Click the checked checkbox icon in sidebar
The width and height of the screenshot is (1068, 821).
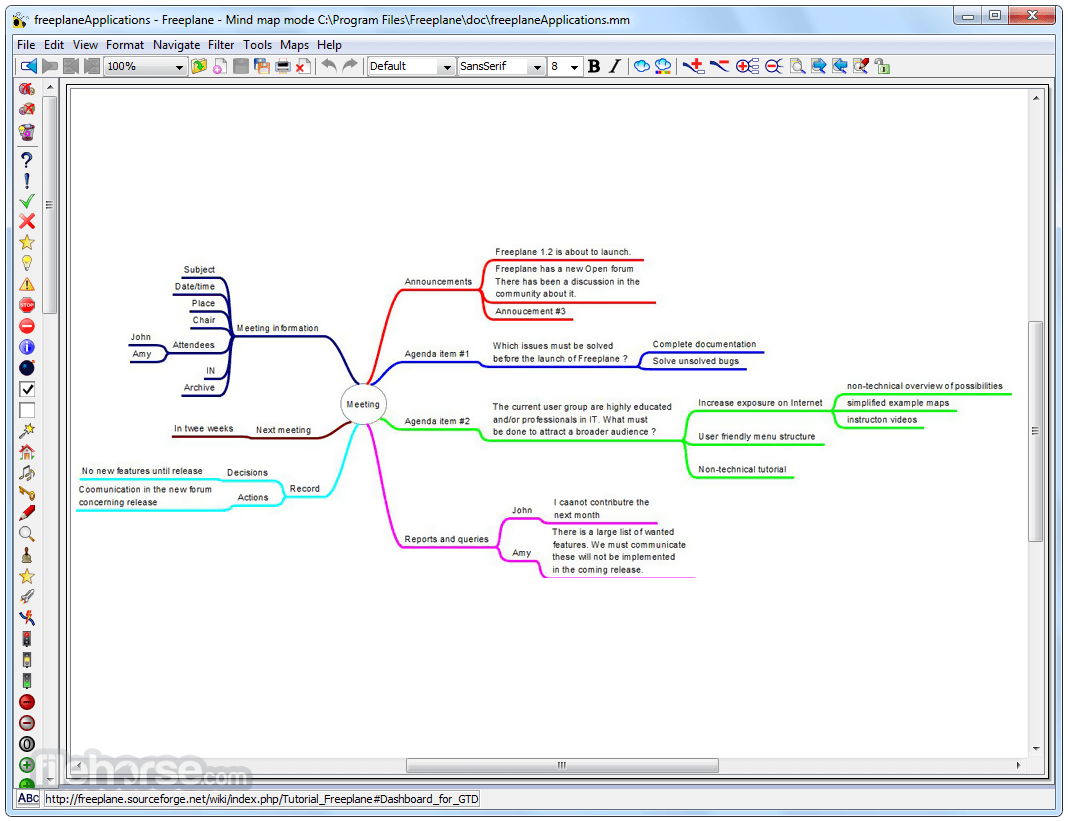point(27,389)
